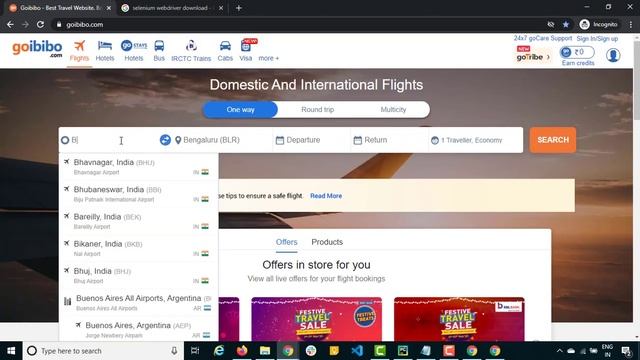Choose Bhavnagar, India (BHU) suggestion
Screen dimensions: 640x360
(x=138, y=167)
